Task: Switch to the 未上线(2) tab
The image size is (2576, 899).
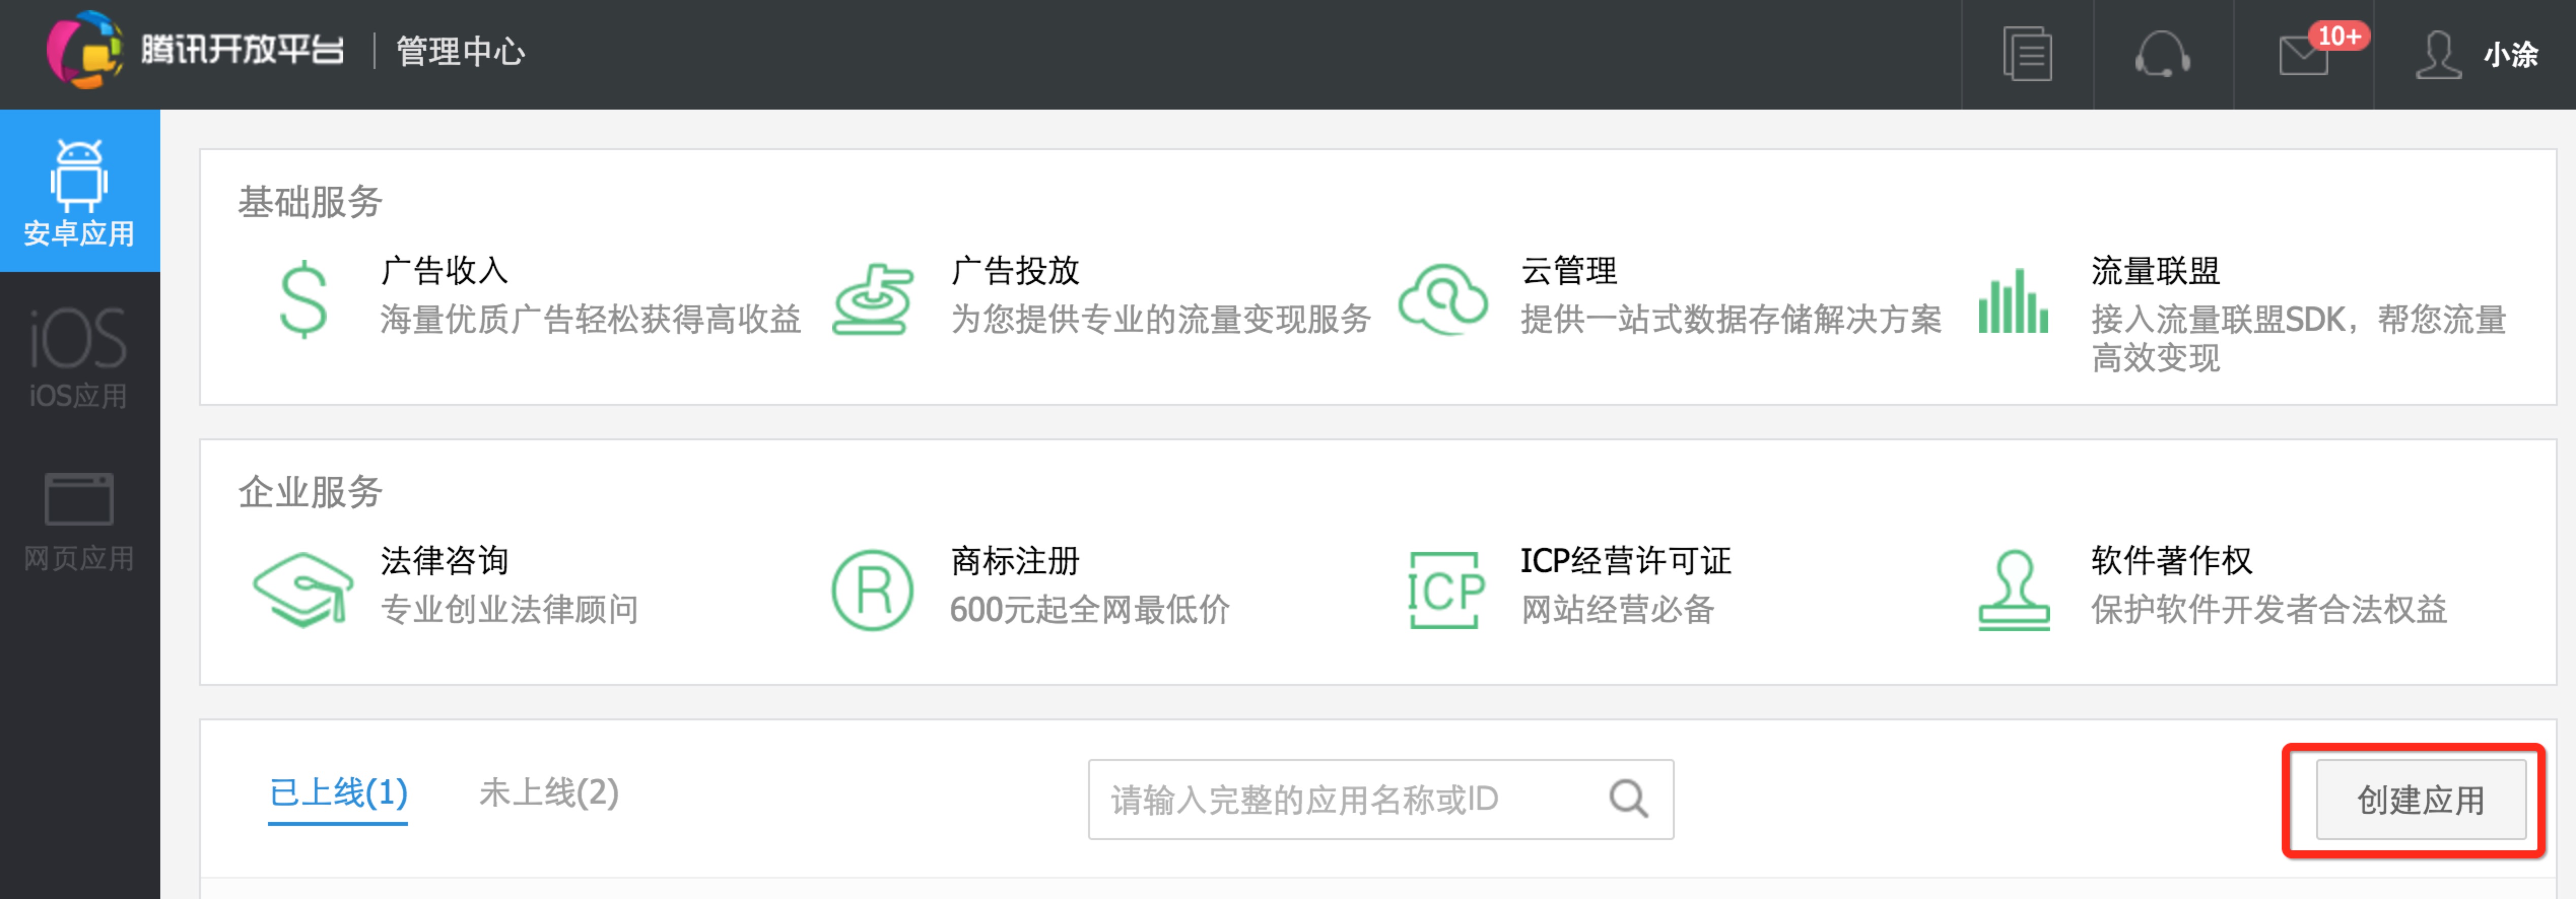Action: click(x=549, y=793)
